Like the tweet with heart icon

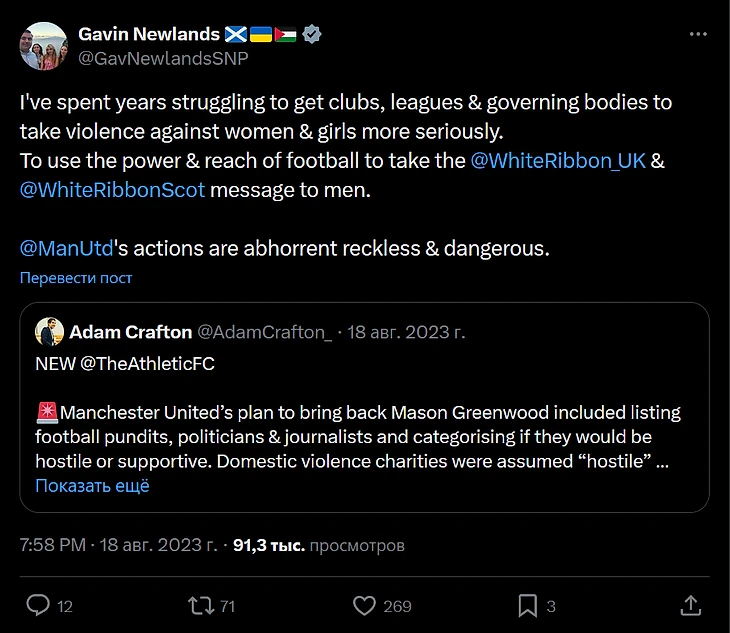click(x=365, y=605)
